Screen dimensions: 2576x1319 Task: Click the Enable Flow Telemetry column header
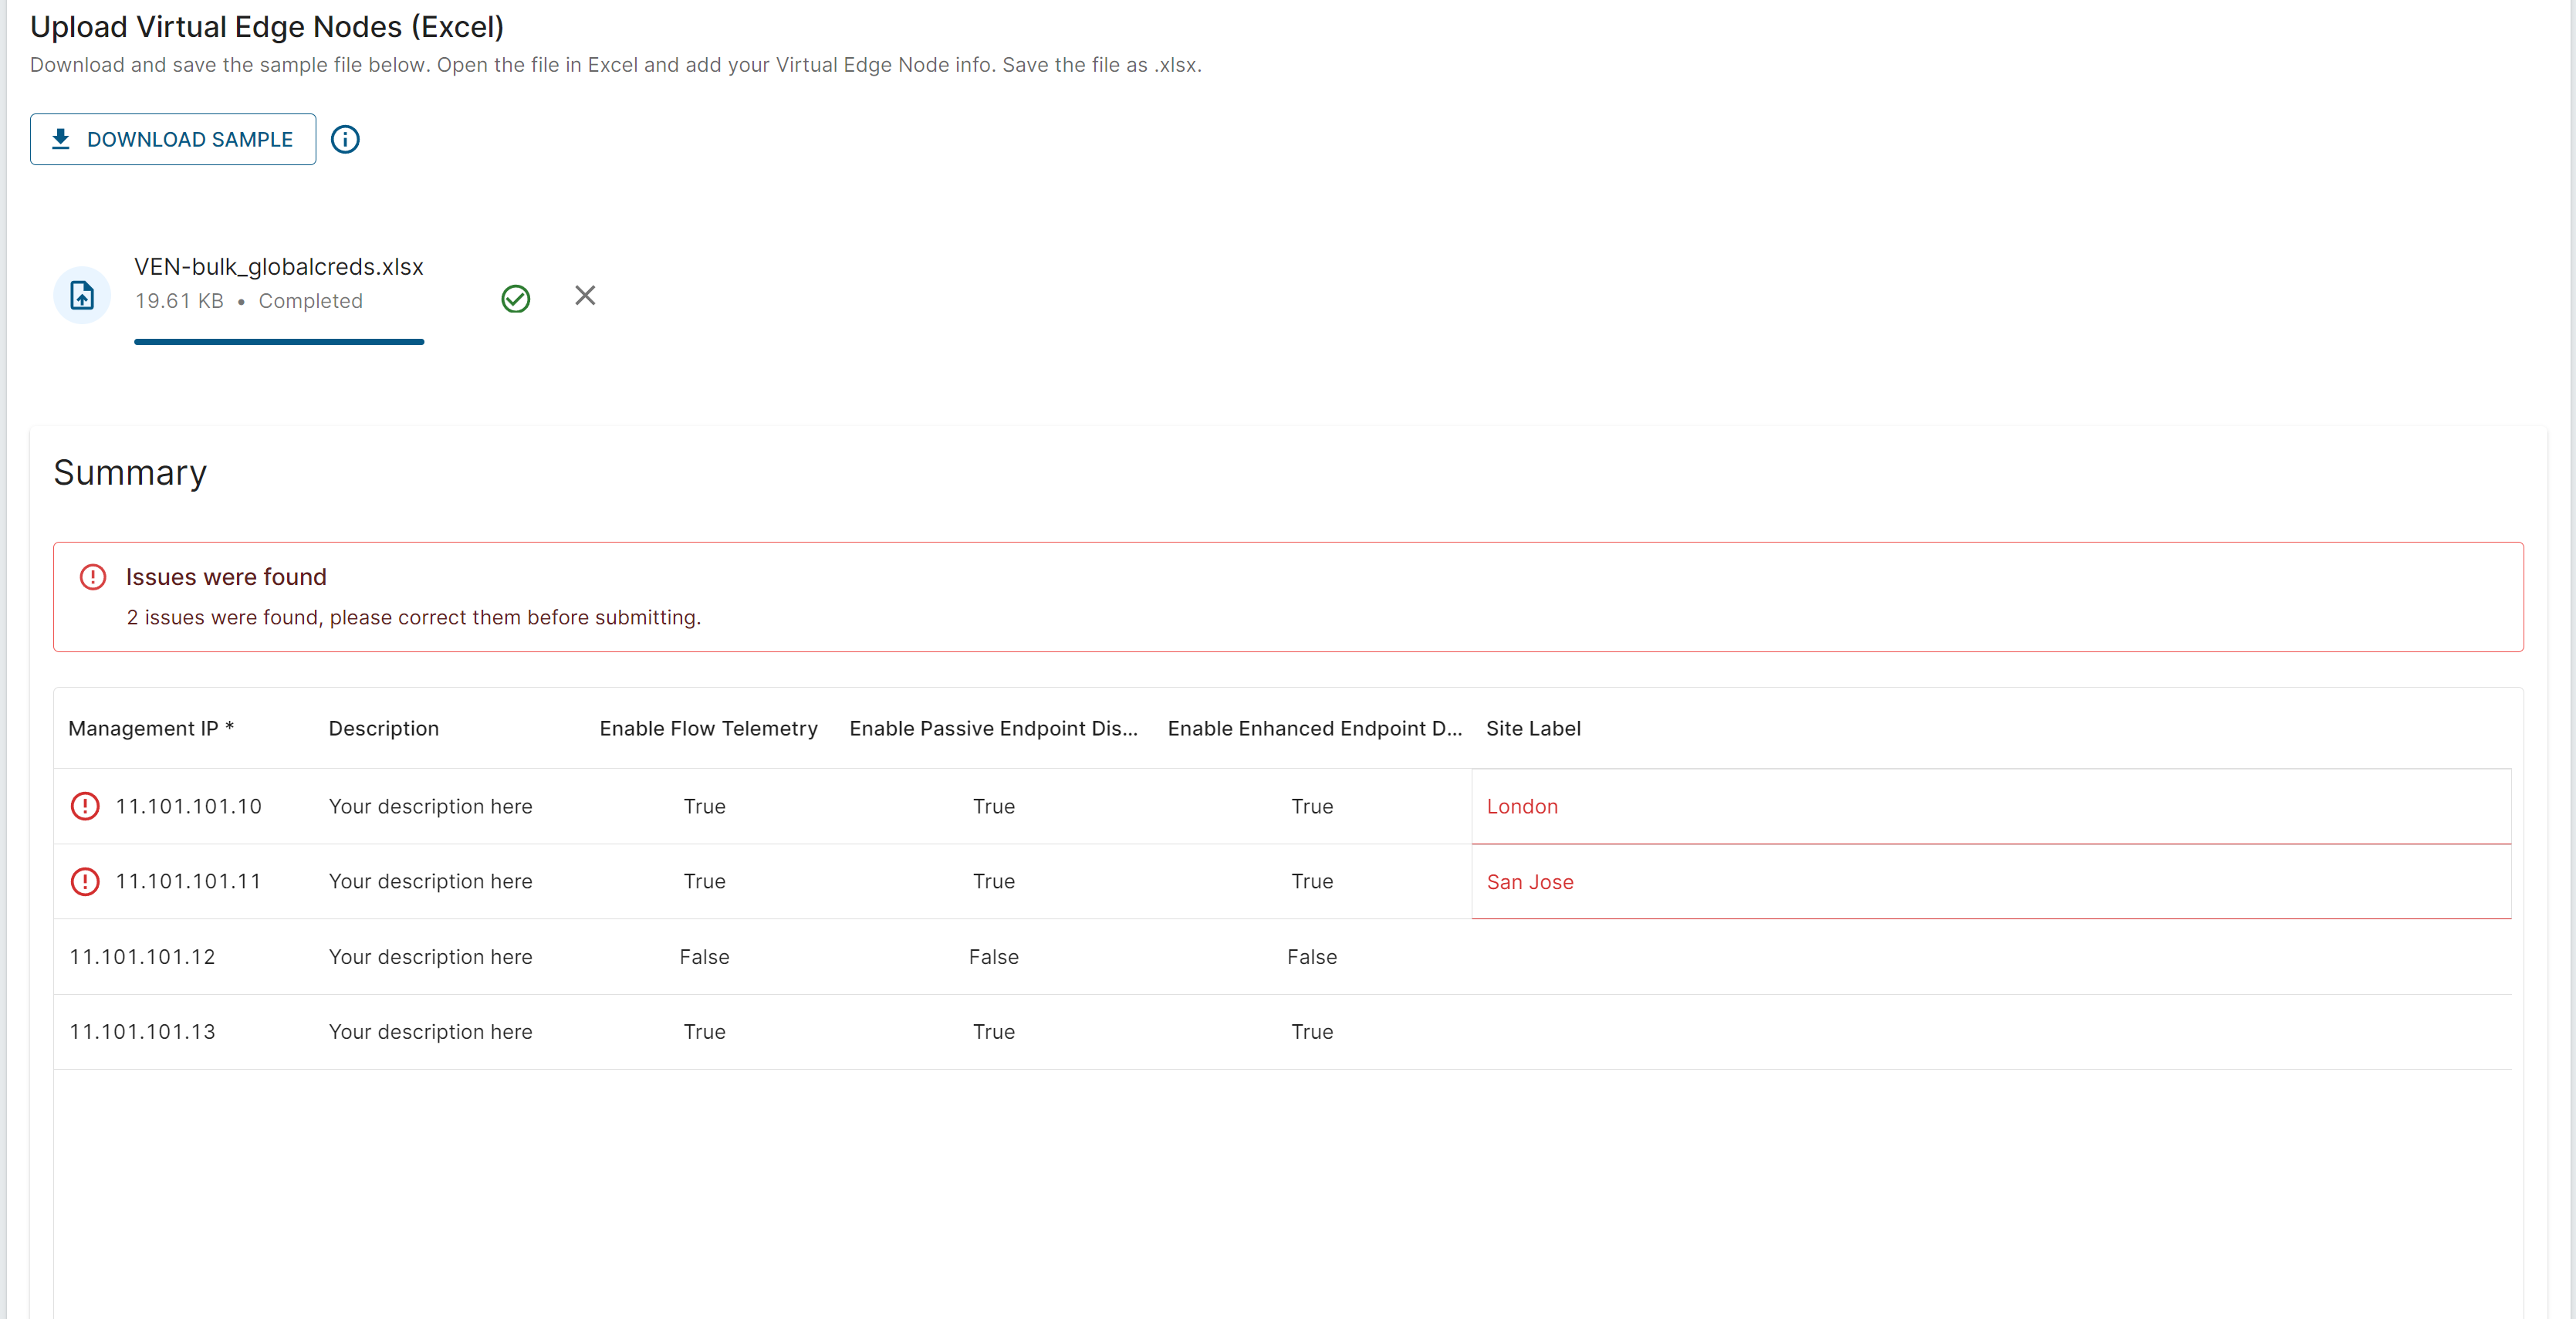(708, 728)
